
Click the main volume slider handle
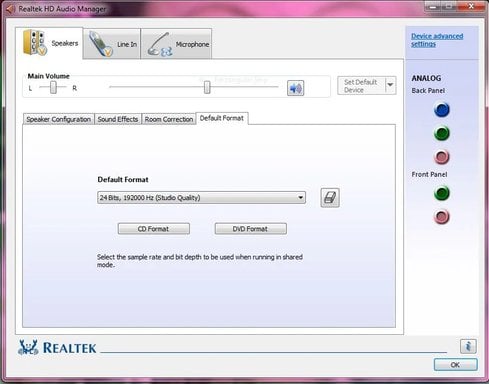coord(207,88)
